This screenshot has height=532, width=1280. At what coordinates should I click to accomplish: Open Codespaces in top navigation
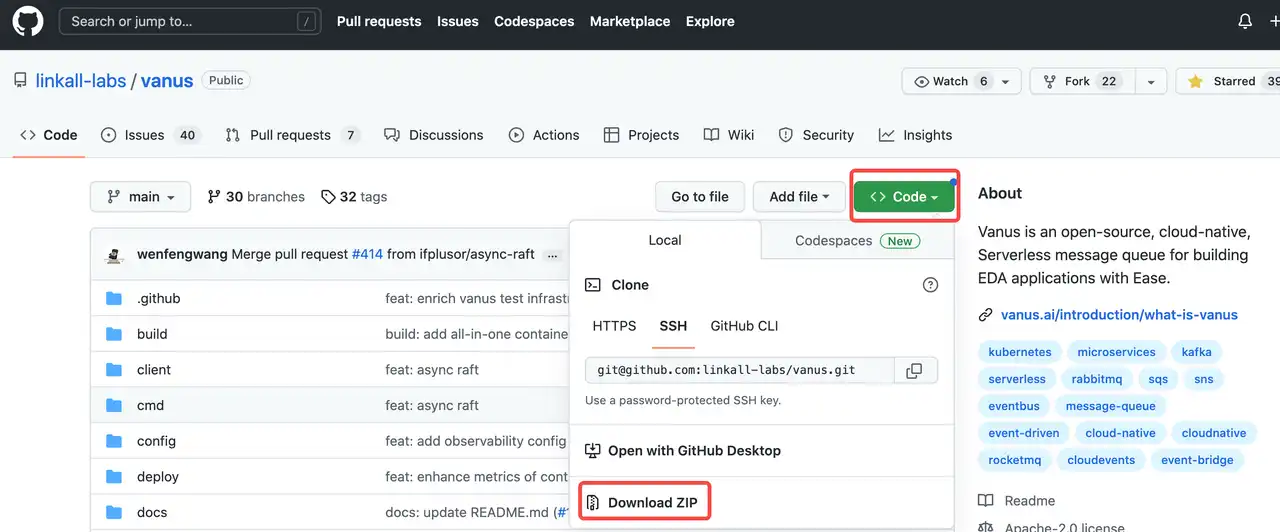[x=534, y=21]
